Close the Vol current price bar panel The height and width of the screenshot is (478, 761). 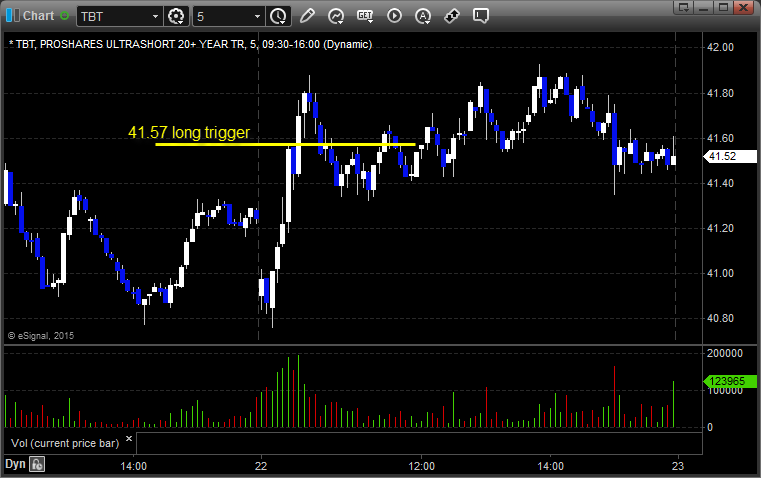129,439
